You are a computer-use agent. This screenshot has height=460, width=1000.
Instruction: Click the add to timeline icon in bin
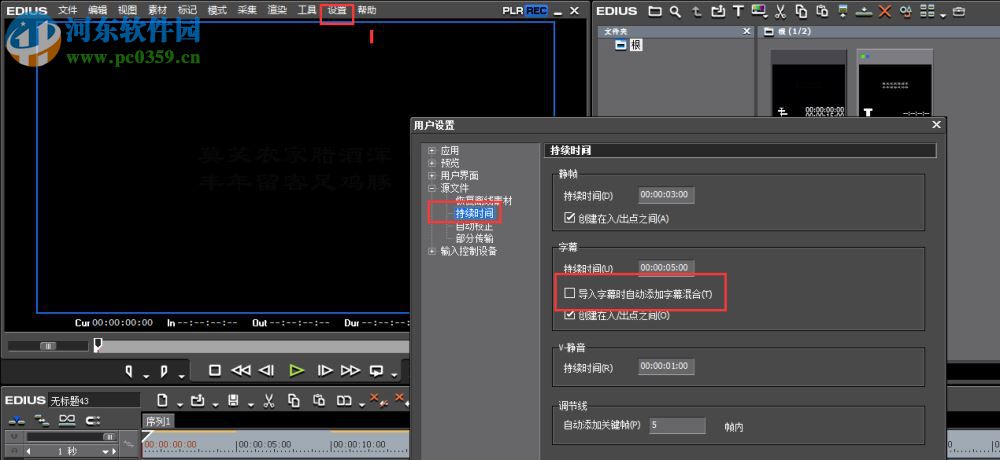[x=864, y=11]
